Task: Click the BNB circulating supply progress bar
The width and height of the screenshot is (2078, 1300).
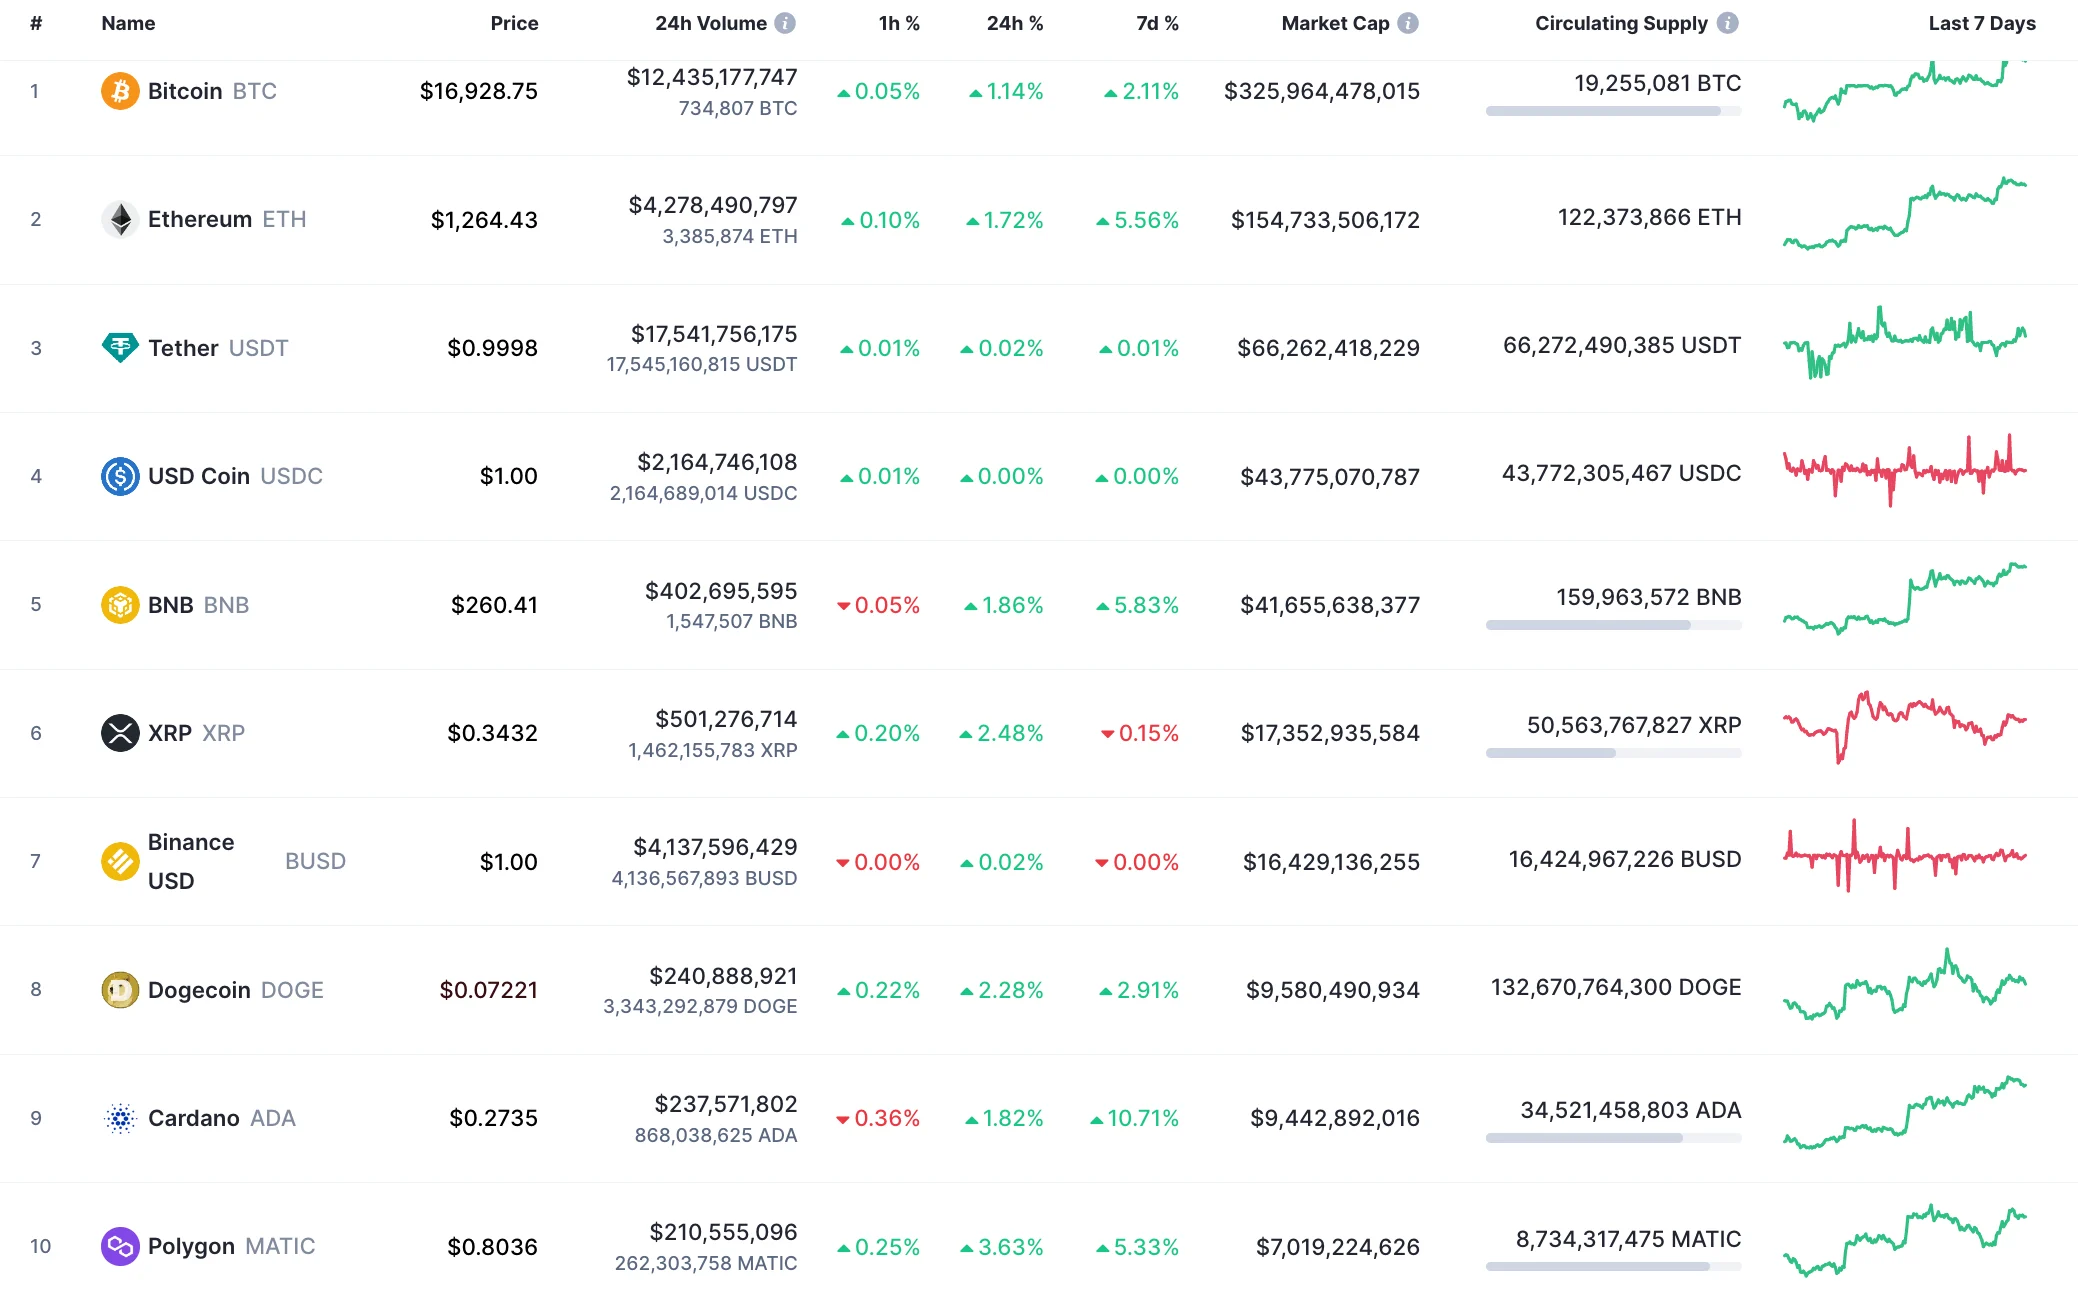Action: [x=1613, y=625]
